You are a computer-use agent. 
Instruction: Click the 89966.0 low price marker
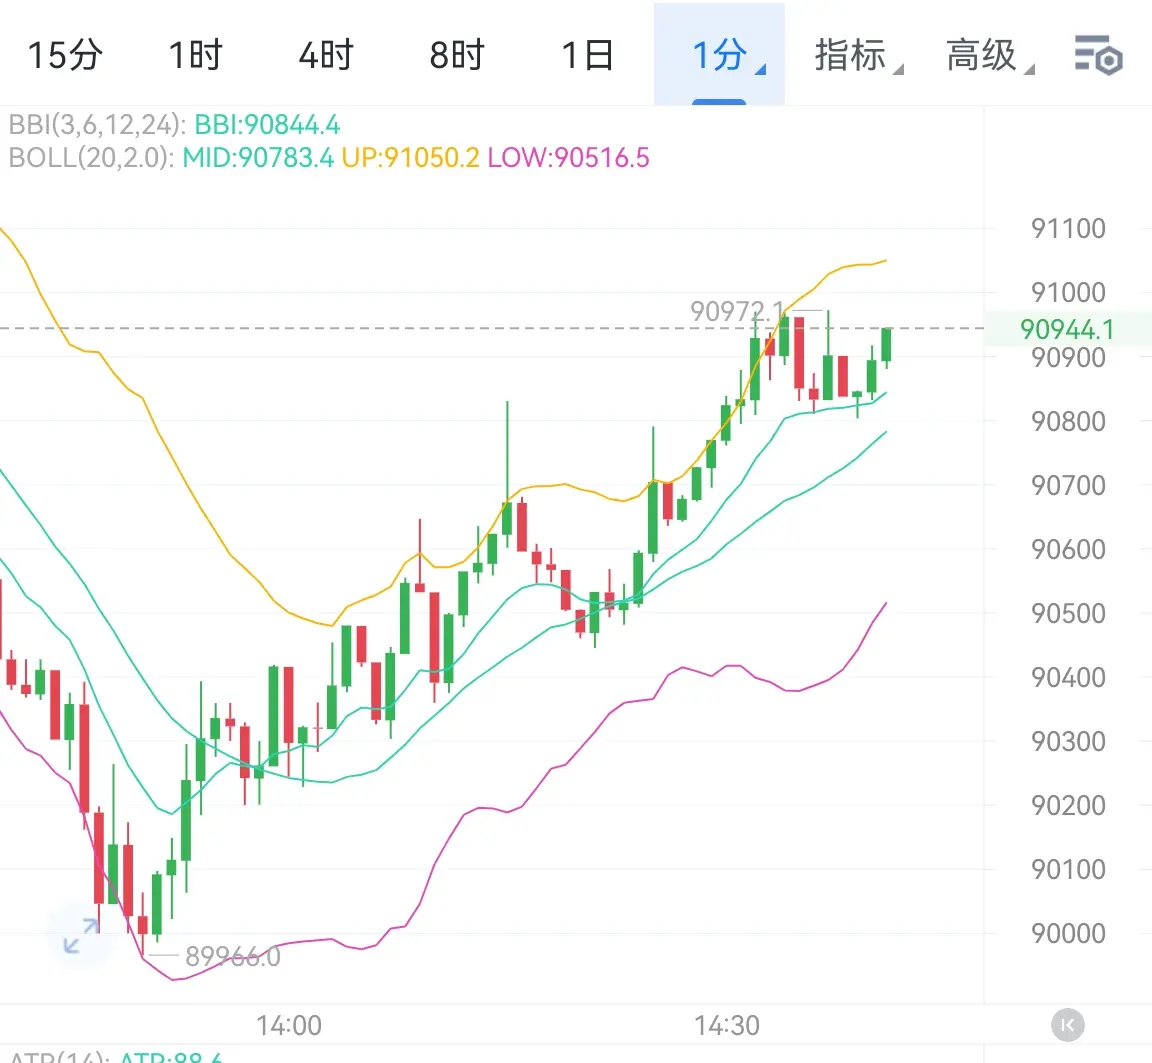[x=233, y=956]
